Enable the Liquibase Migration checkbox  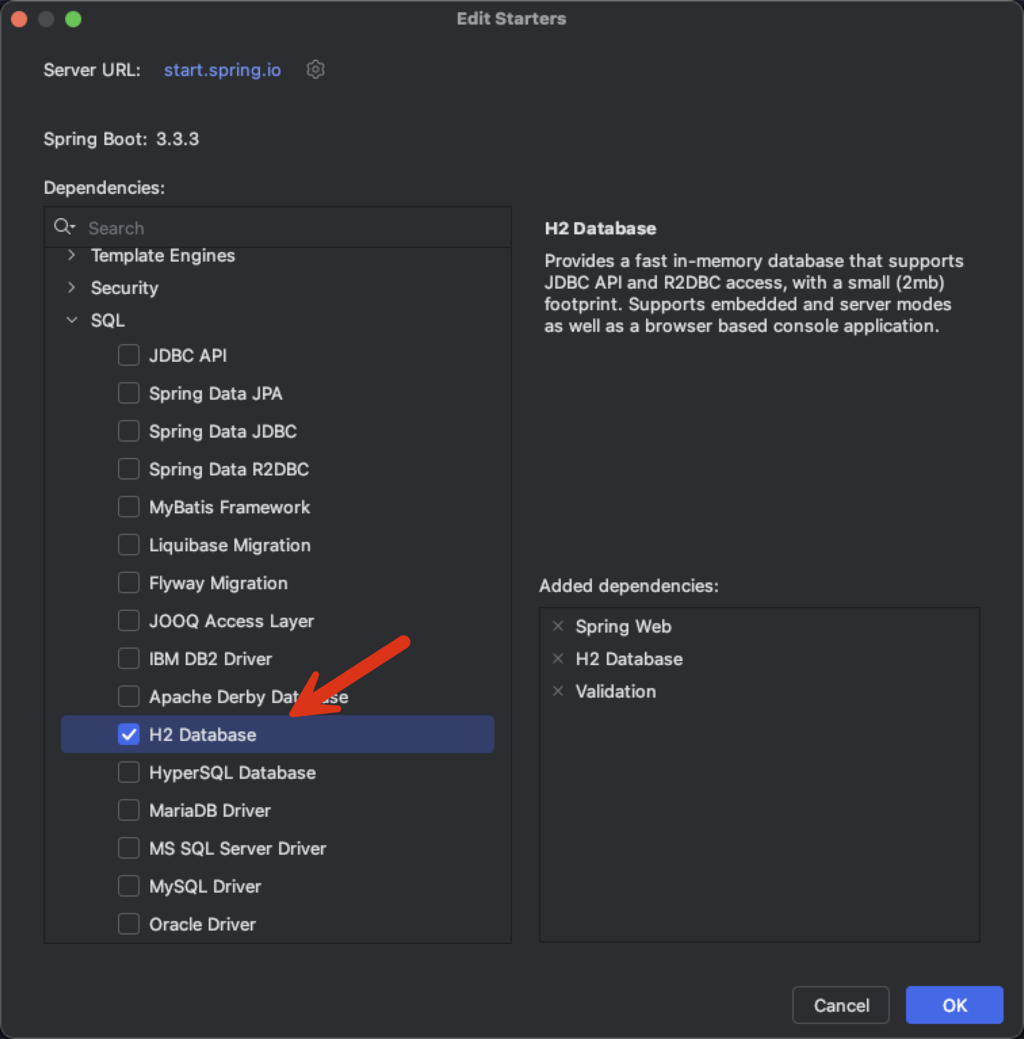[x=129, y=545]
